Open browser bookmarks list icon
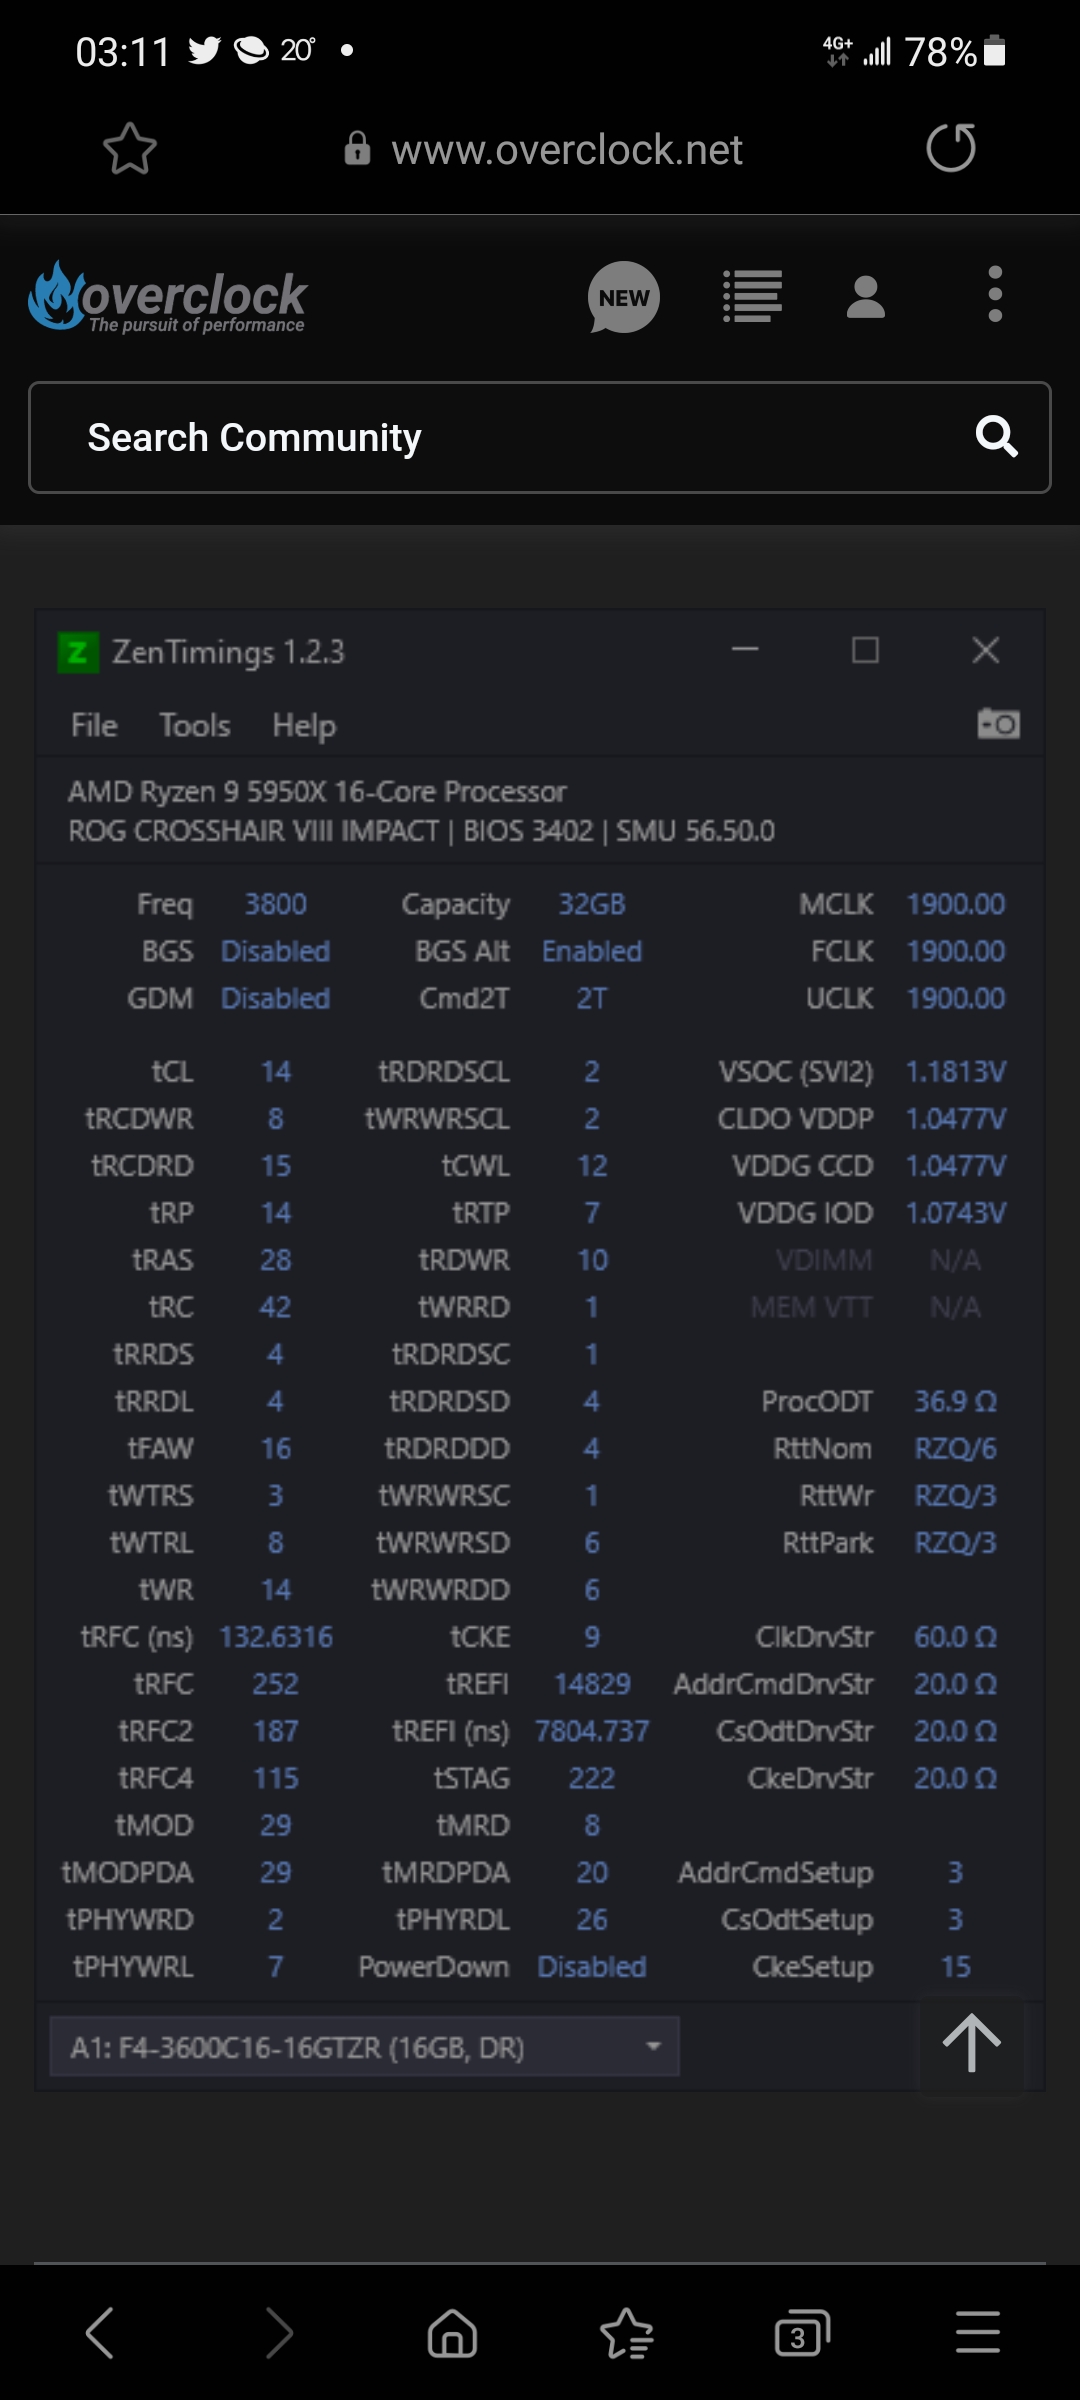Screen dimensions: 1080x2400 [627, 2333]
